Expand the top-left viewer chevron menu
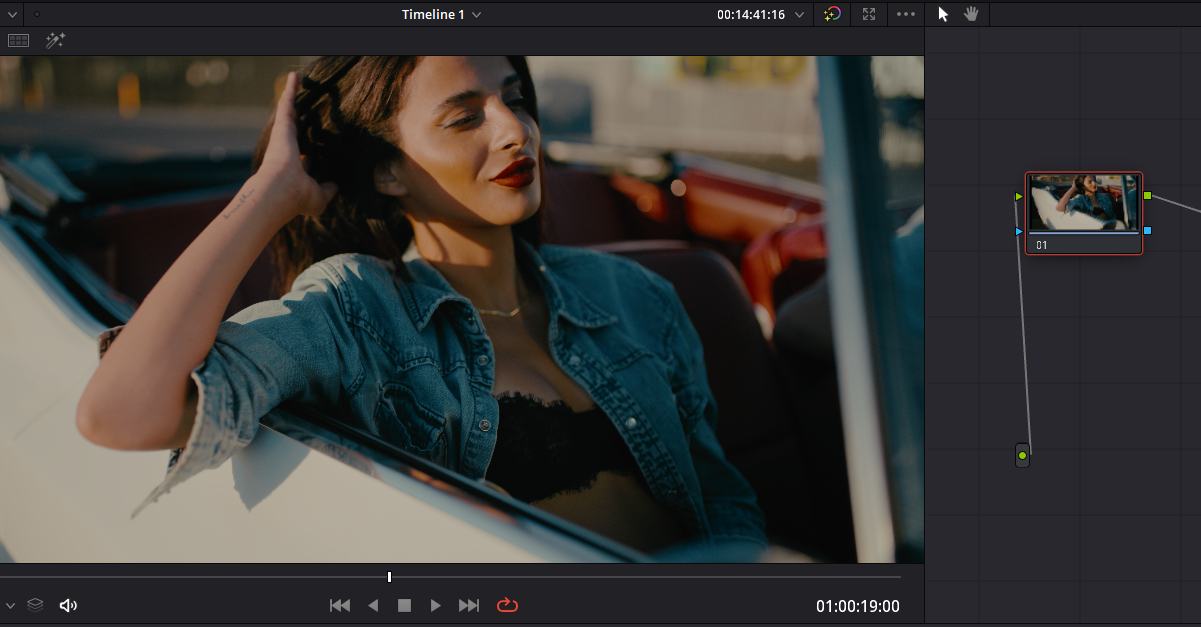Image resolution: width=1201 pixels, height=627 pixels. (x=11, y=15)
